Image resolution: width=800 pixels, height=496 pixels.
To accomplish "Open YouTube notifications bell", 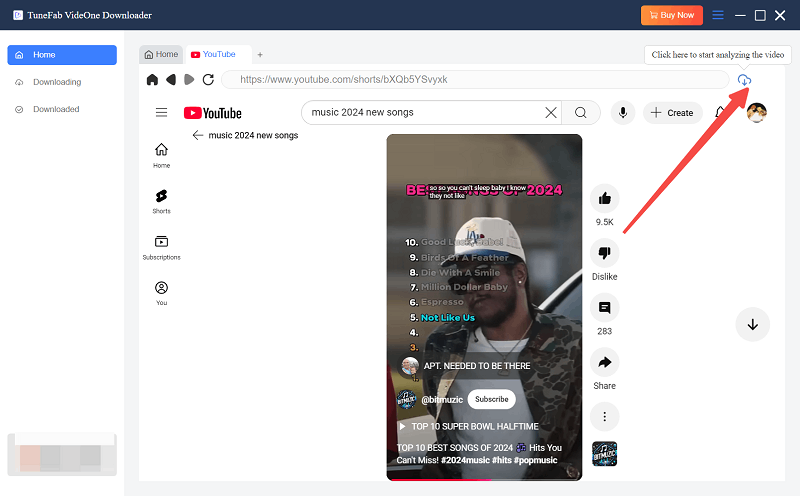I will click(720, 112).
